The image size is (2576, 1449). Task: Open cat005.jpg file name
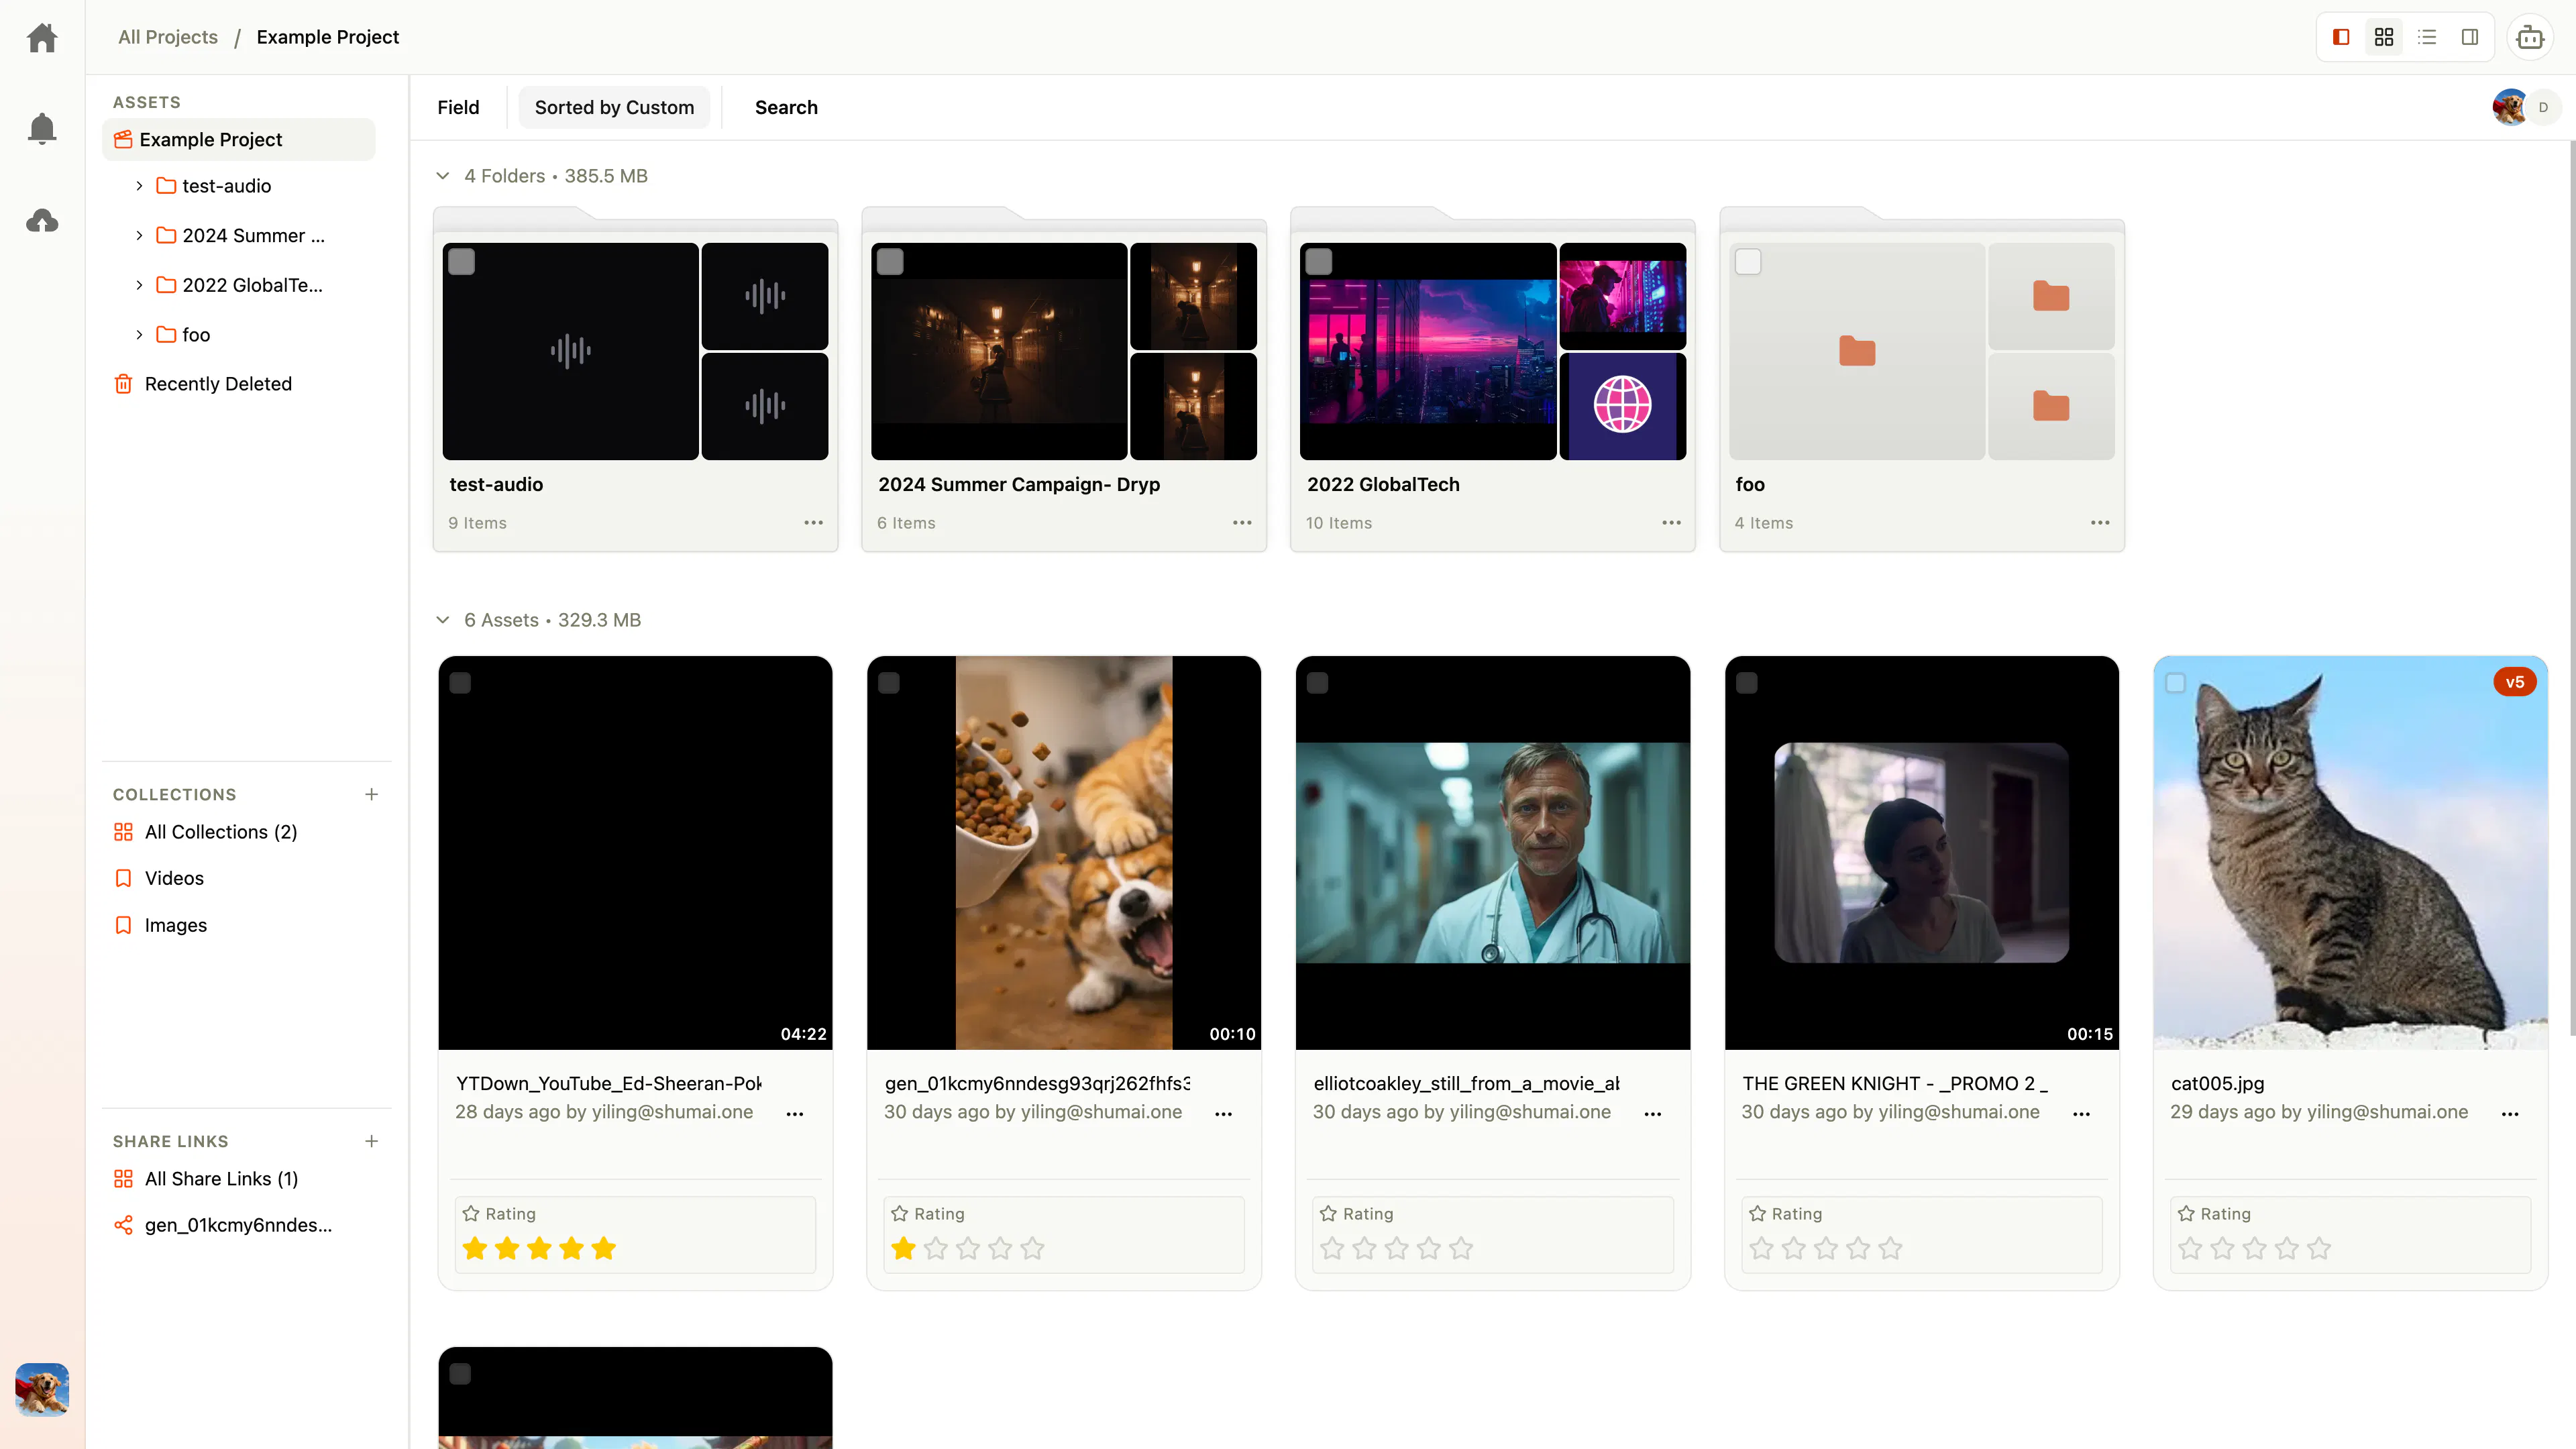2217,1083
